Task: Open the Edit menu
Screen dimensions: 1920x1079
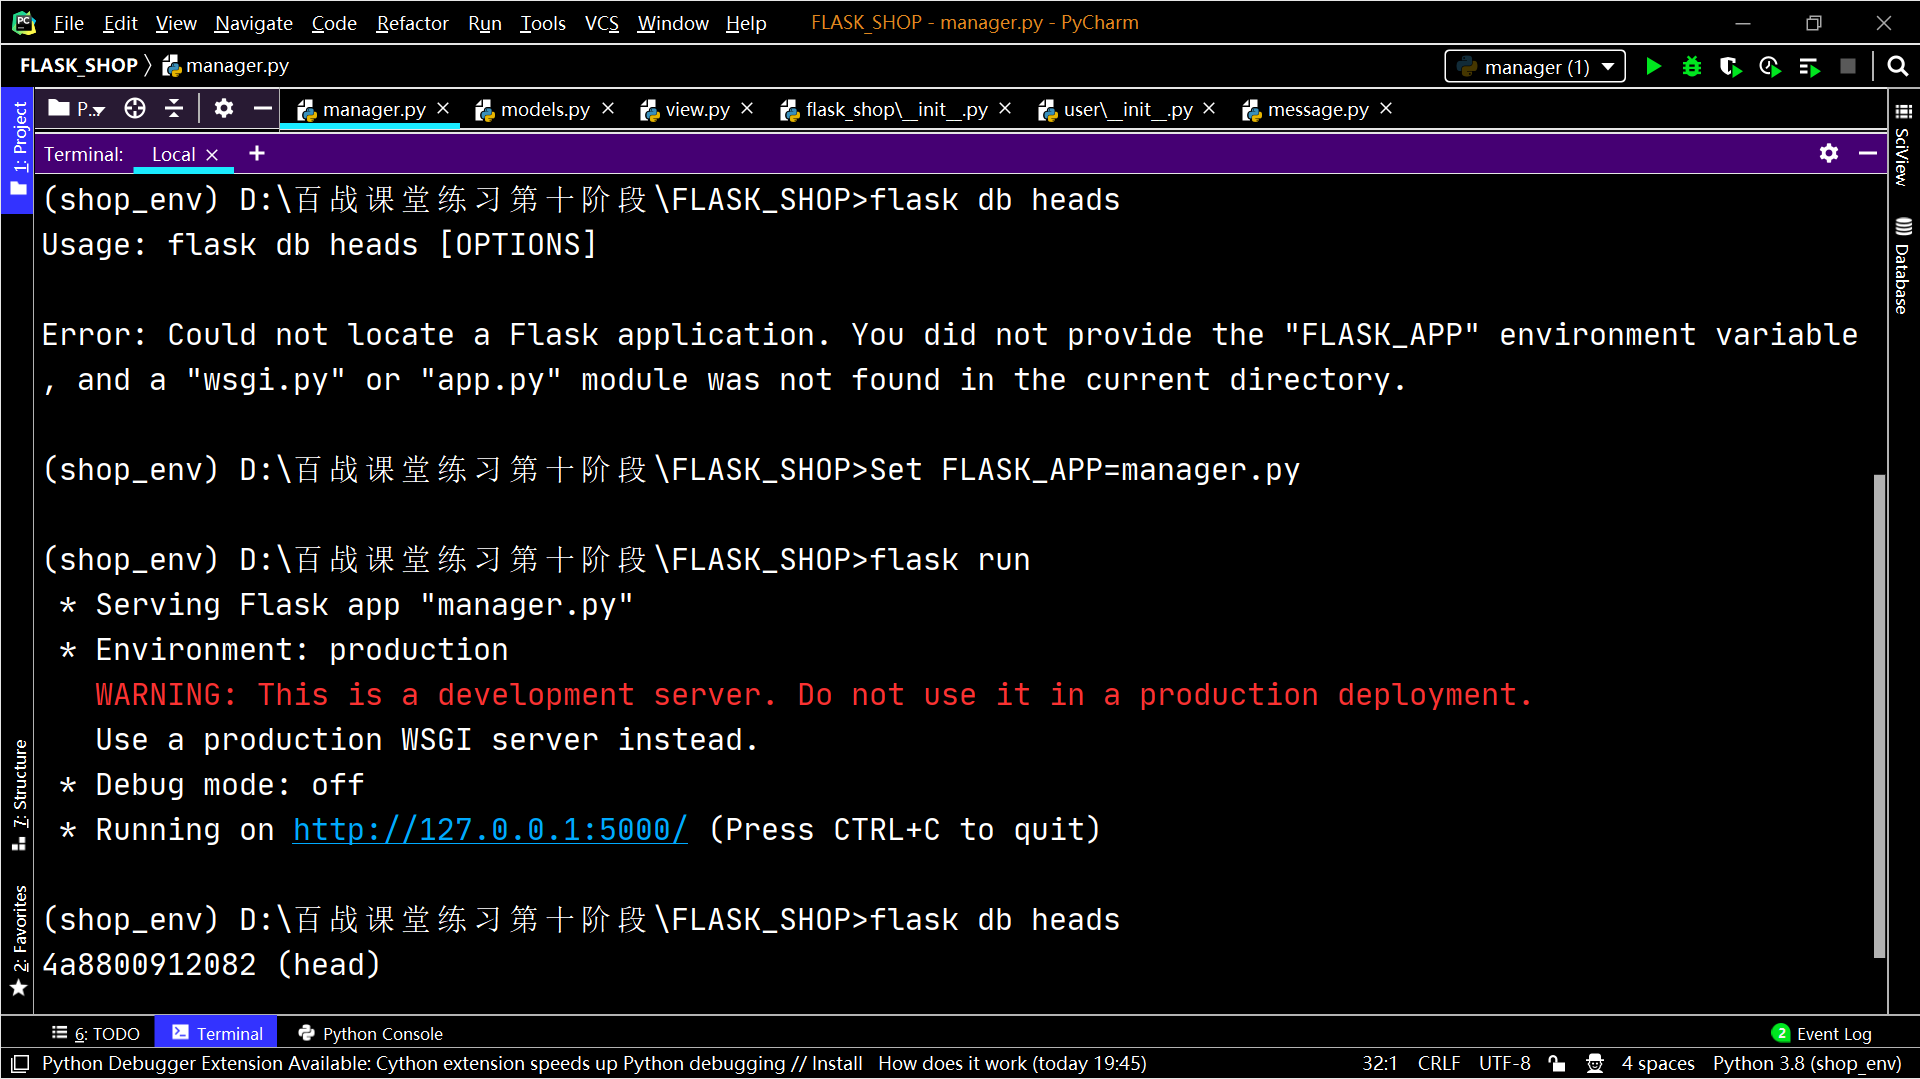Action: click(120, 23)
